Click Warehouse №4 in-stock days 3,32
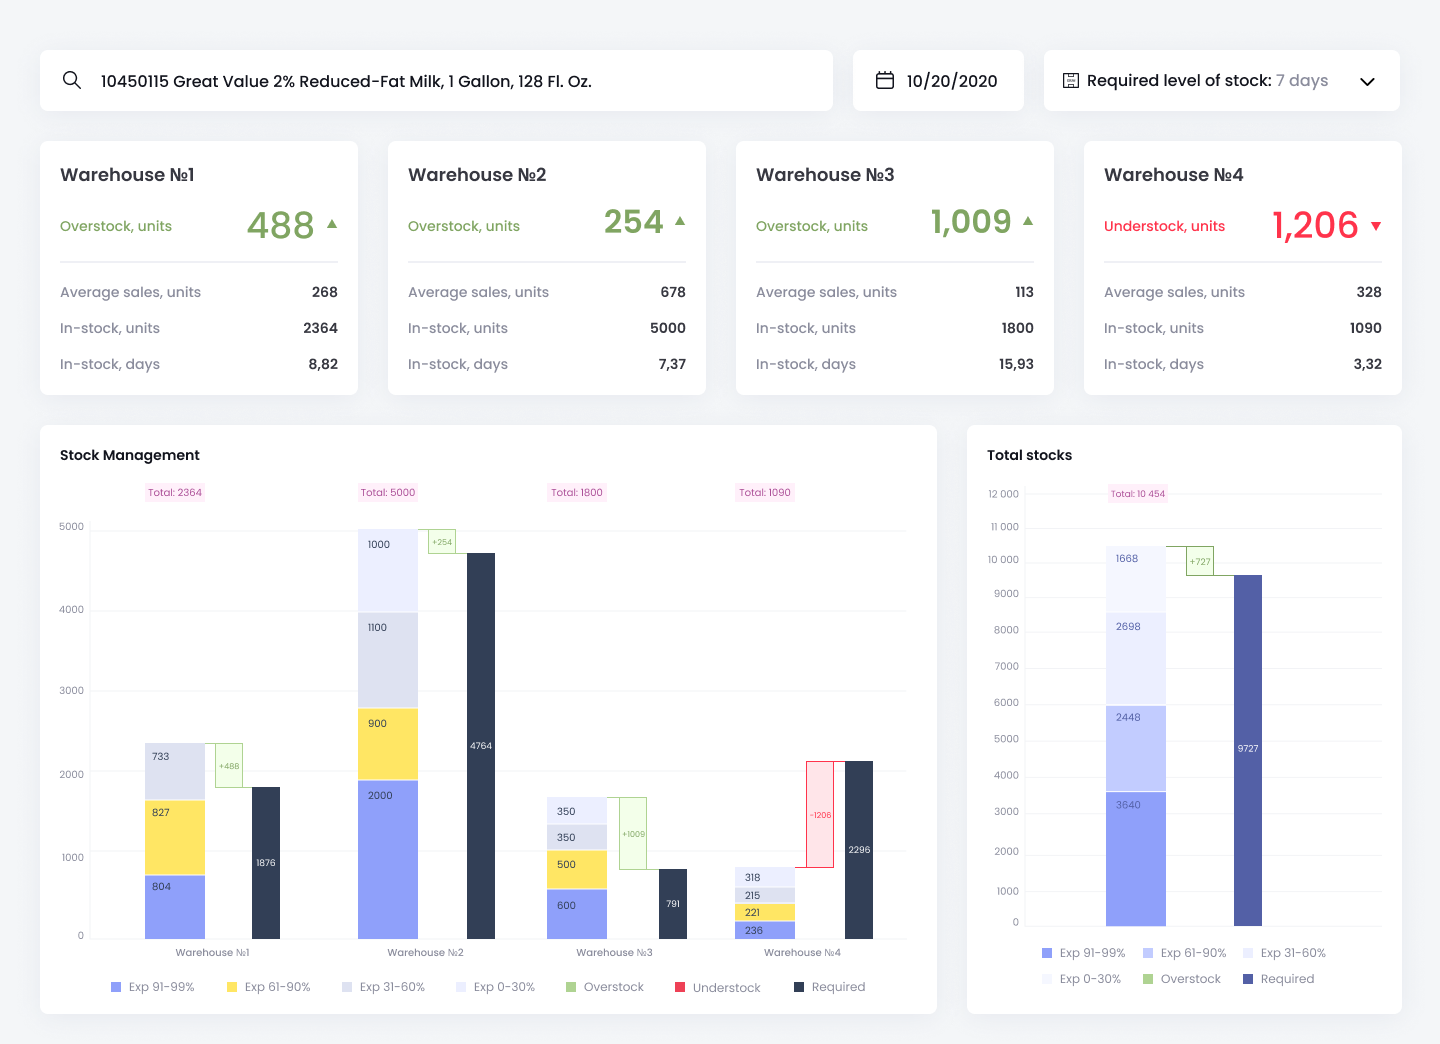This screenshot has height=1044, width=1440. coord(1367,364)
